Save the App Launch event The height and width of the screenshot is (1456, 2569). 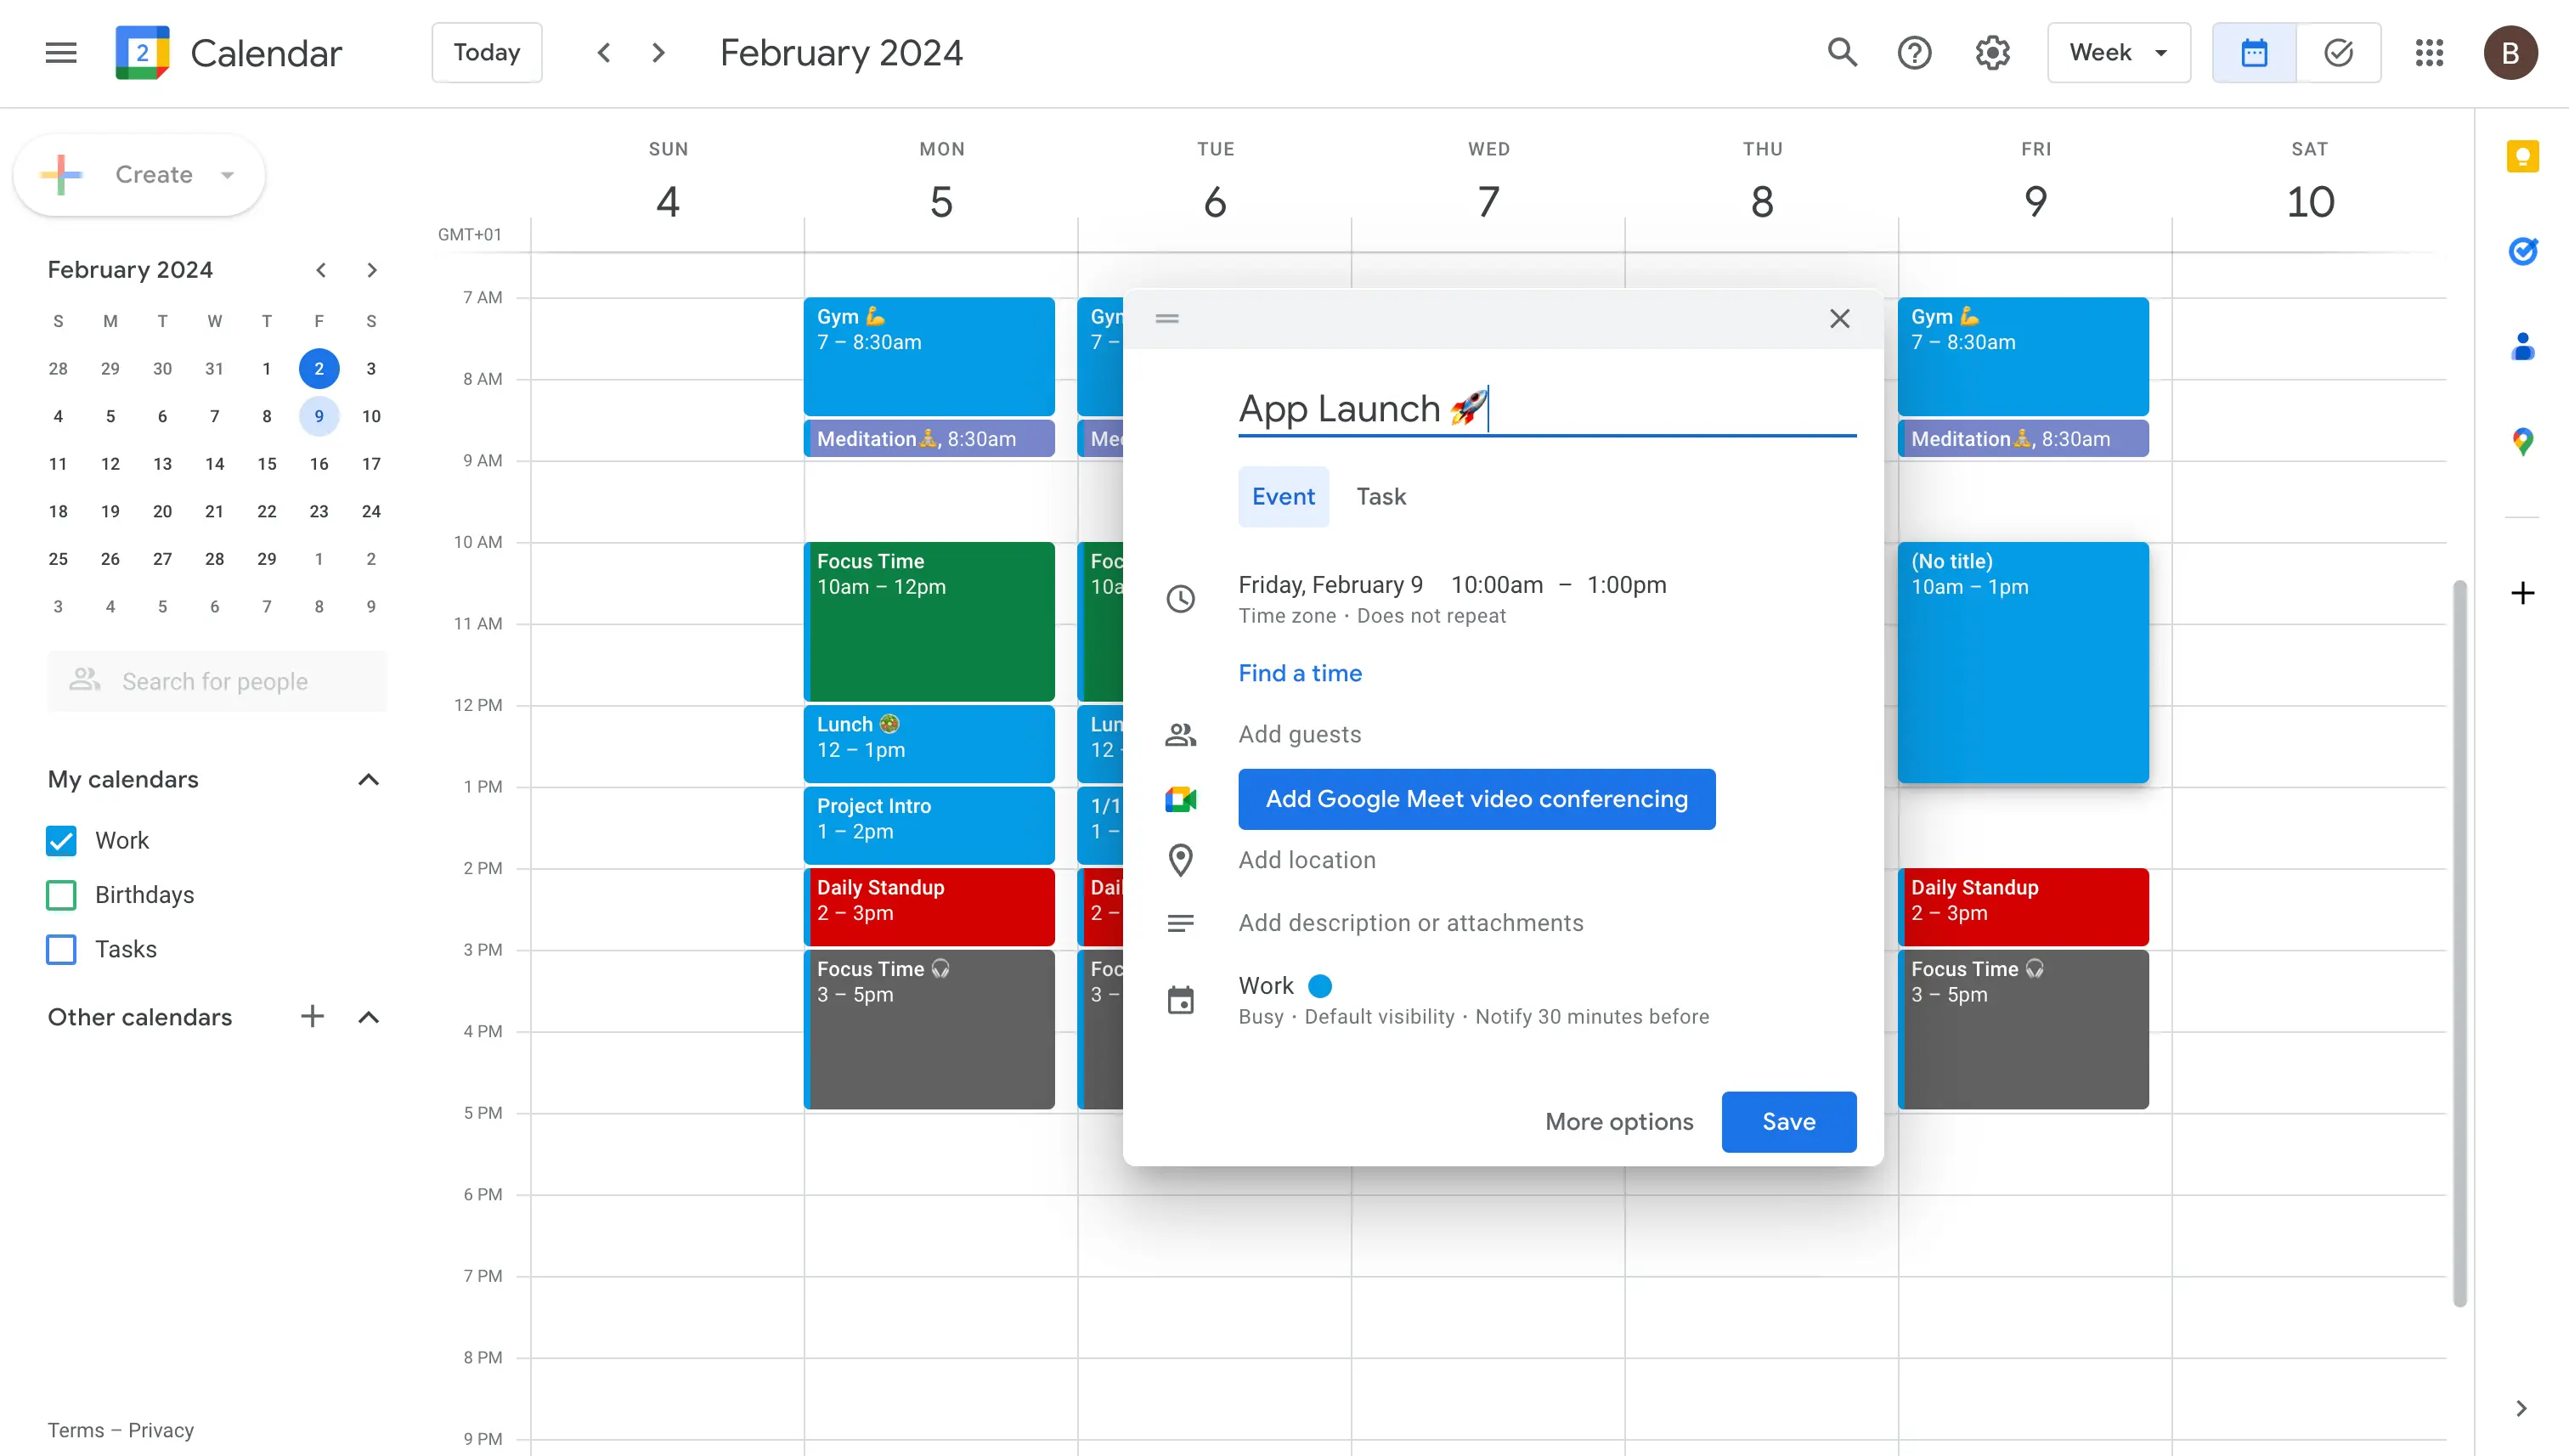point(1788,1121)
